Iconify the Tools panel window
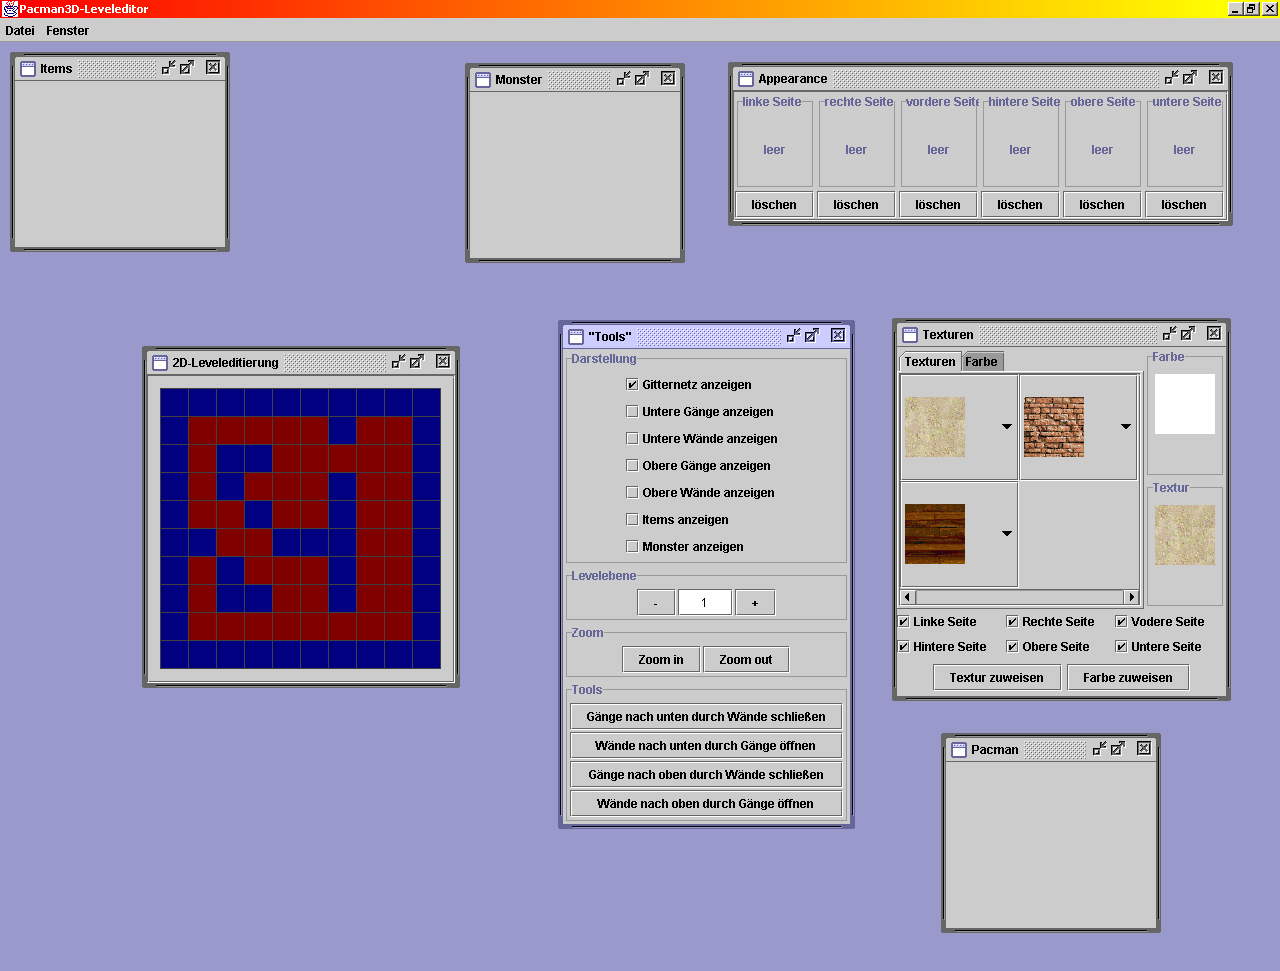This screenshot has width=1280, height=971. point(793,336)
